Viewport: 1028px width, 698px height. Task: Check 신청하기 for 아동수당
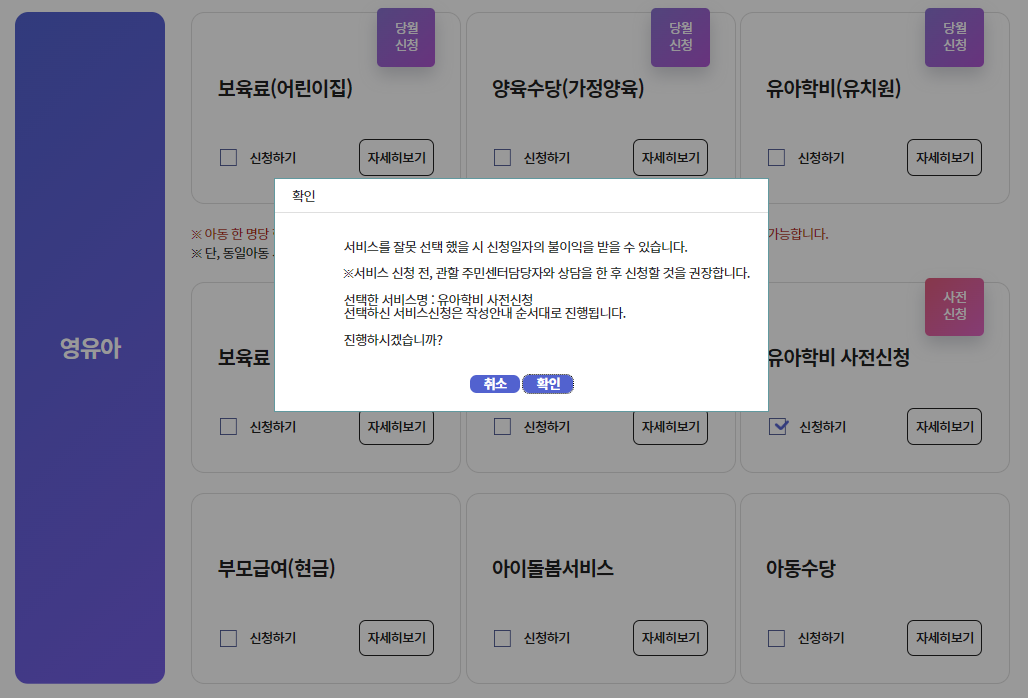click(x=775, y=637)
